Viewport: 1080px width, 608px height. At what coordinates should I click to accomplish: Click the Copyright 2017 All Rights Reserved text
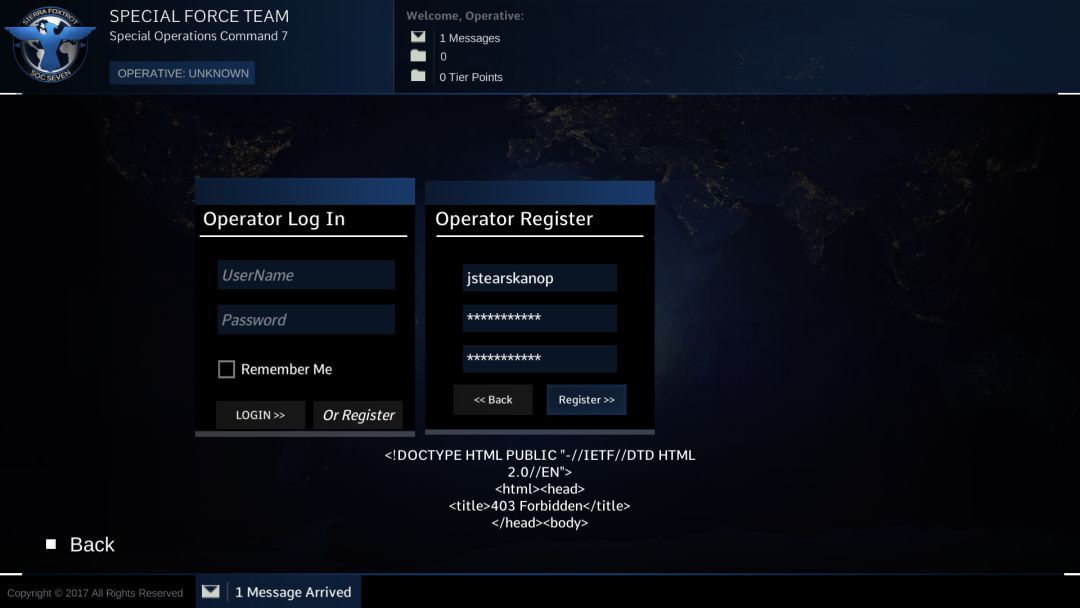95,593
